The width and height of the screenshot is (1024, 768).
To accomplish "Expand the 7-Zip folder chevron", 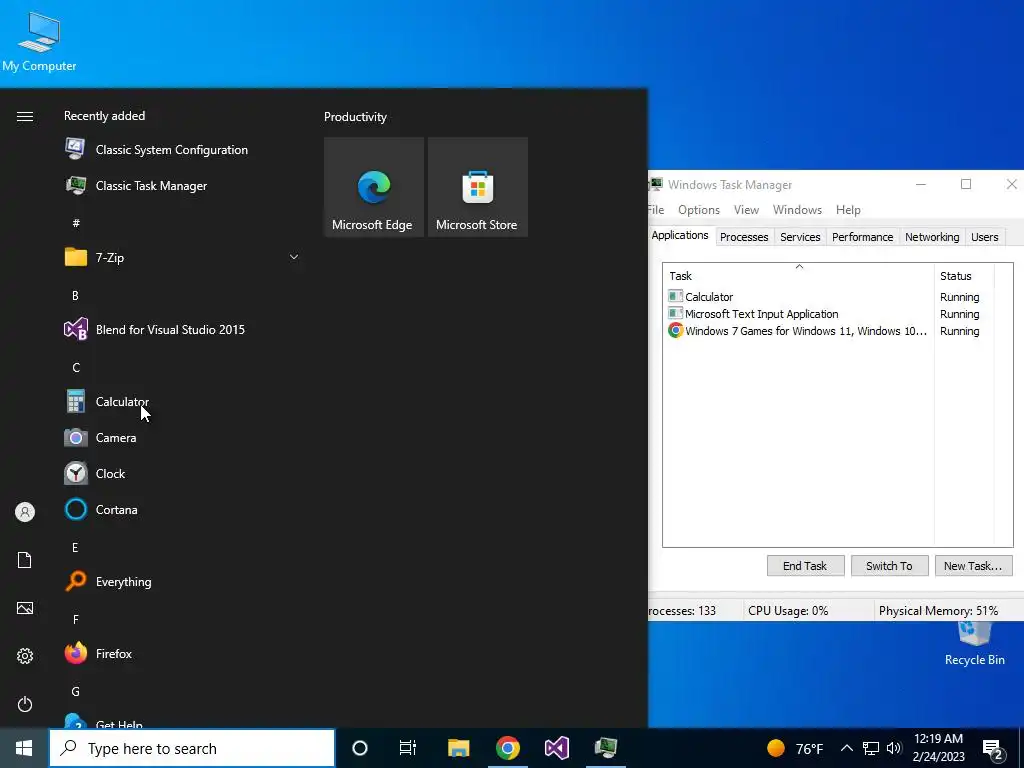I will tap(294, 257).
